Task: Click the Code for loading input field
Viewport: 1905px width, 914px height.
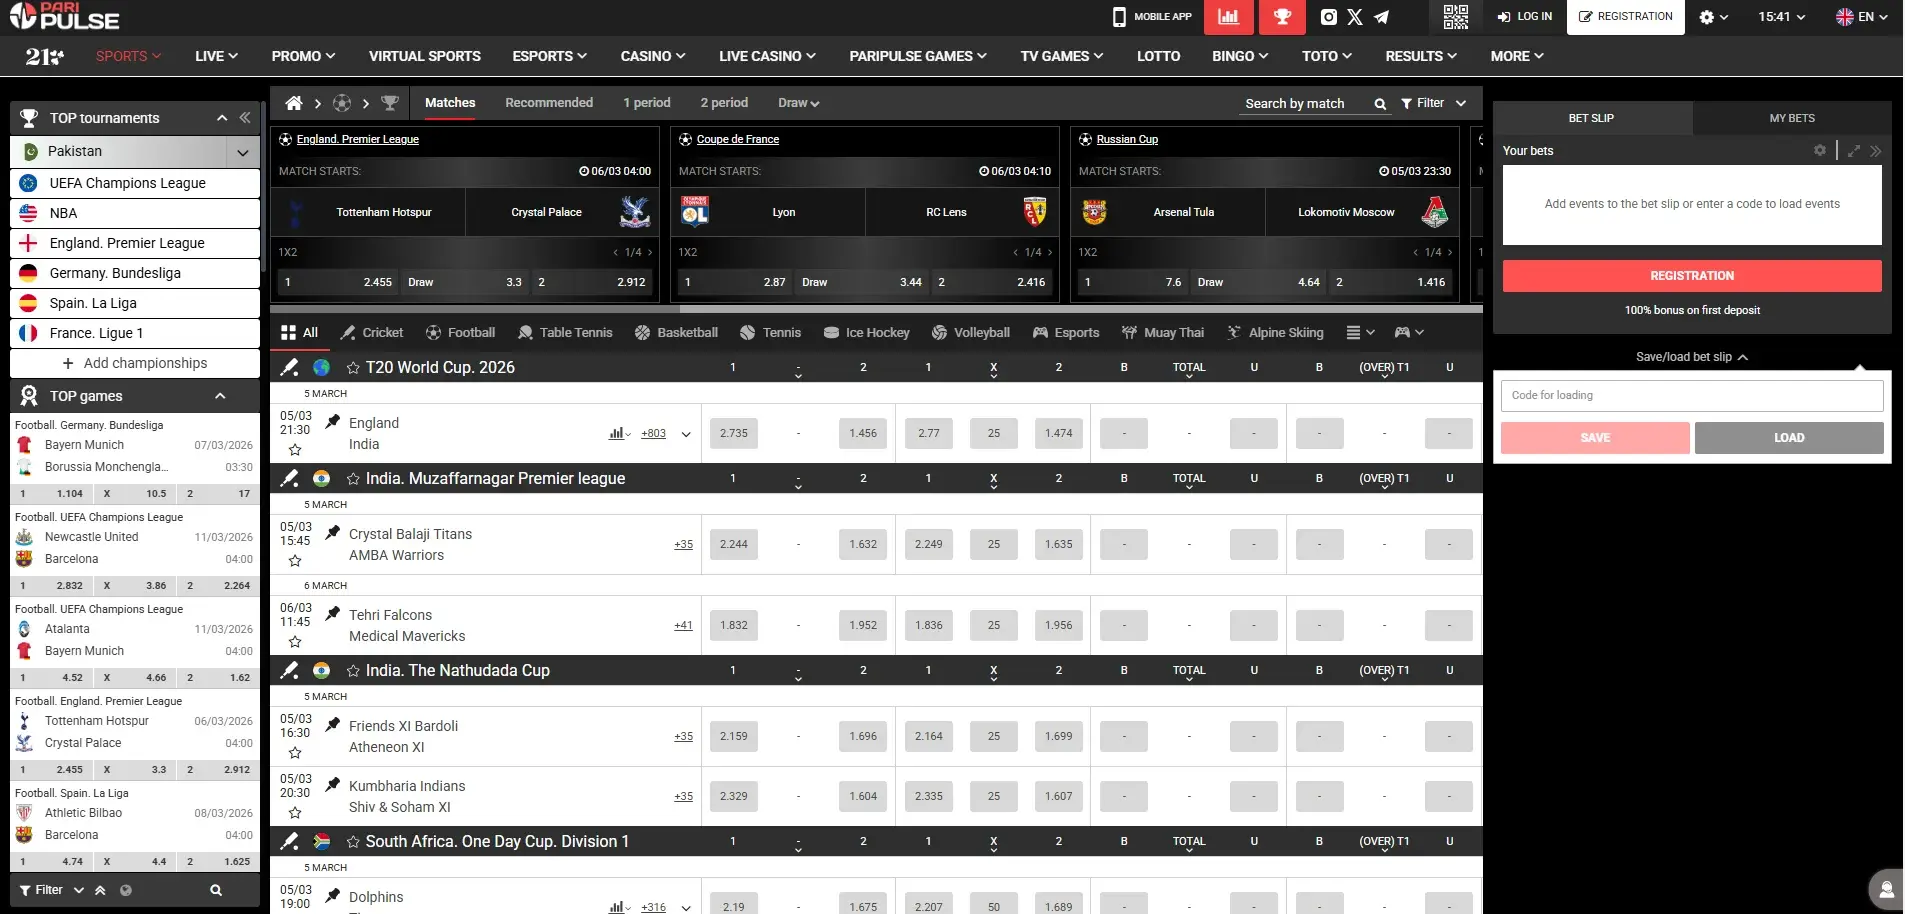Action: [1691, 396]
